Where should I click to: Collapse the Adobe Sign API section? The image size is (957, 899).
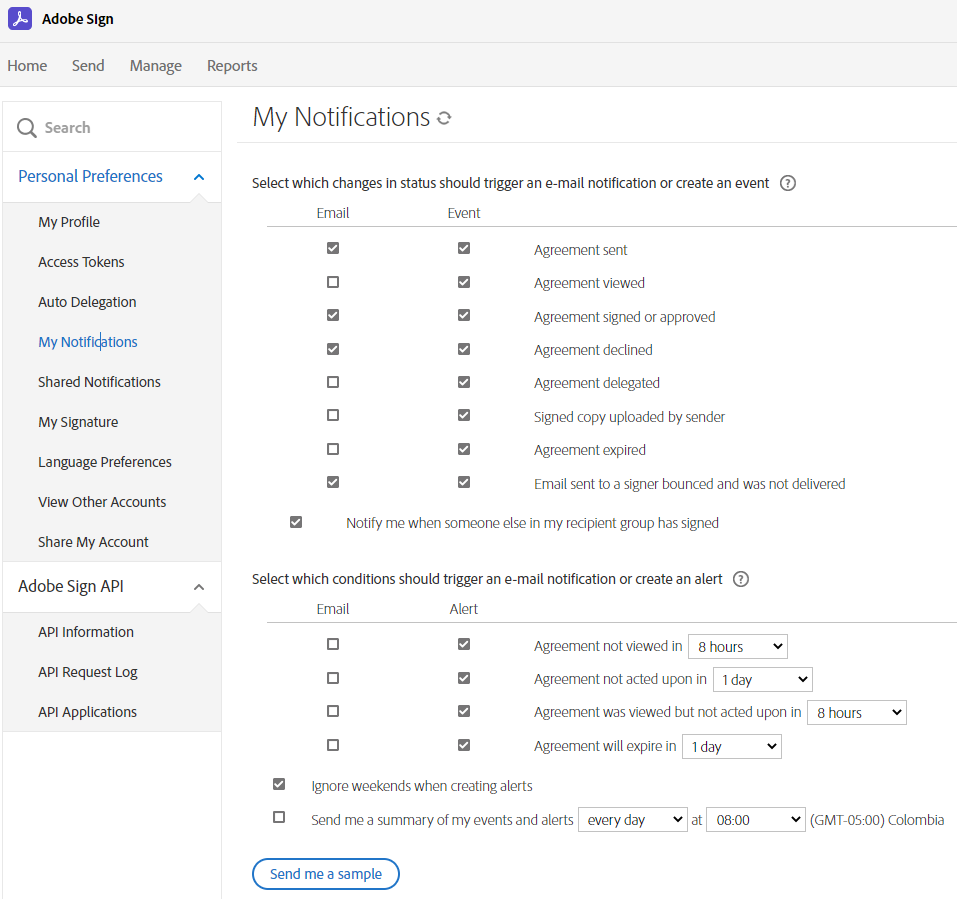coord(198,586)
